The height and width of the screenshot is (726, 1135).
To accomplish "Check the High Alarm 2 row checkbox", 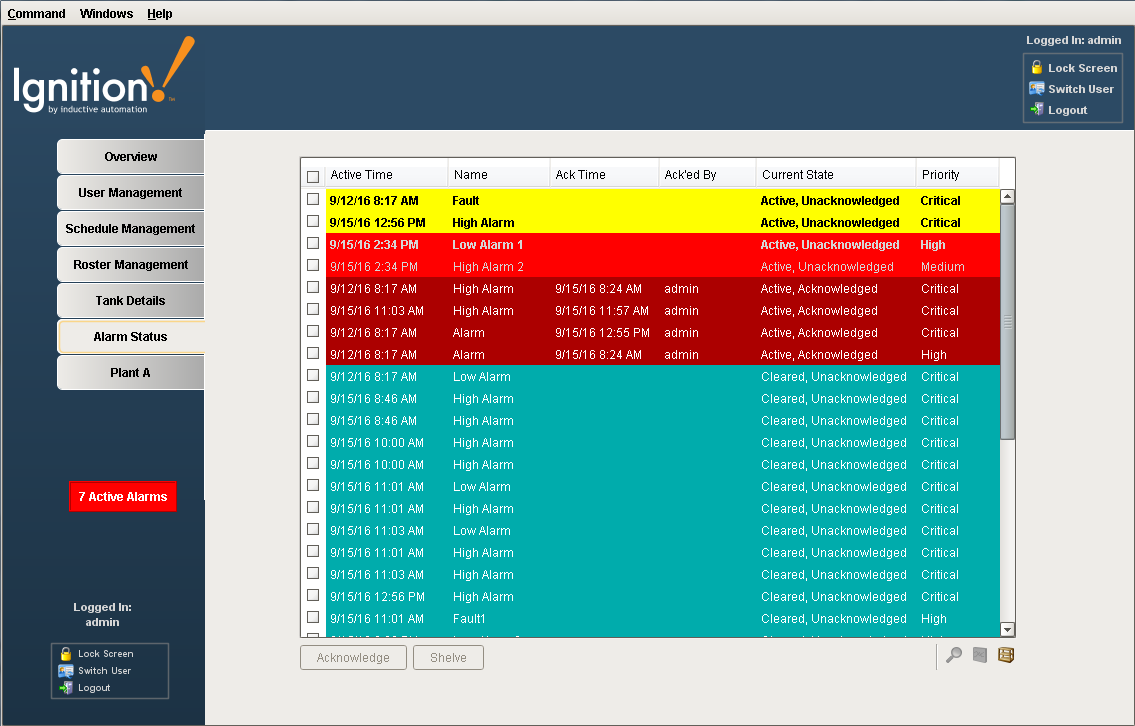I will (313, 265).
